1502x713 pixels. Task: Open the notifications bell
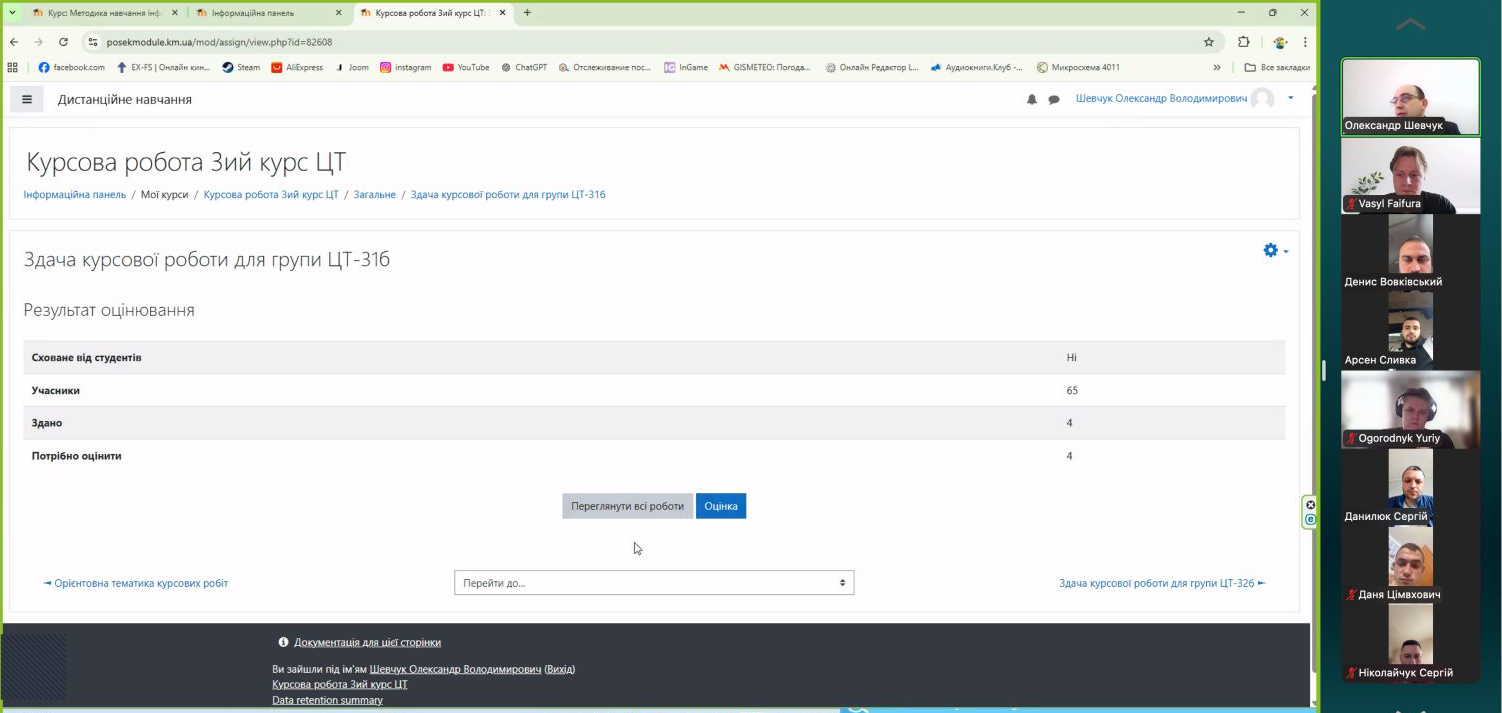click(1032, 100)
